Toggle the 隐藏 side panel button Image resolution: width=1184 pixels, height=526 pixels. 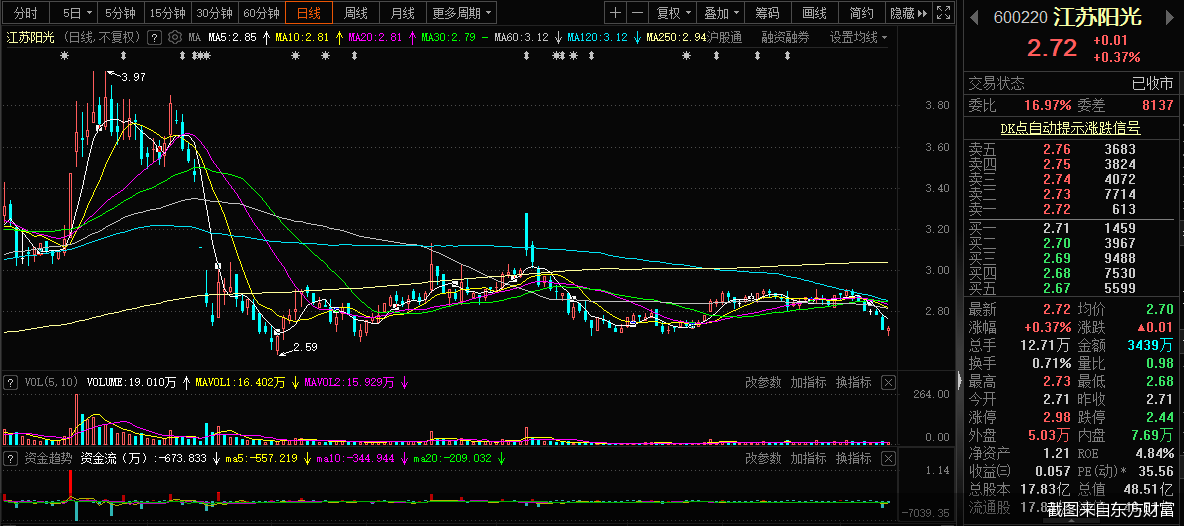tap(909, 13)
